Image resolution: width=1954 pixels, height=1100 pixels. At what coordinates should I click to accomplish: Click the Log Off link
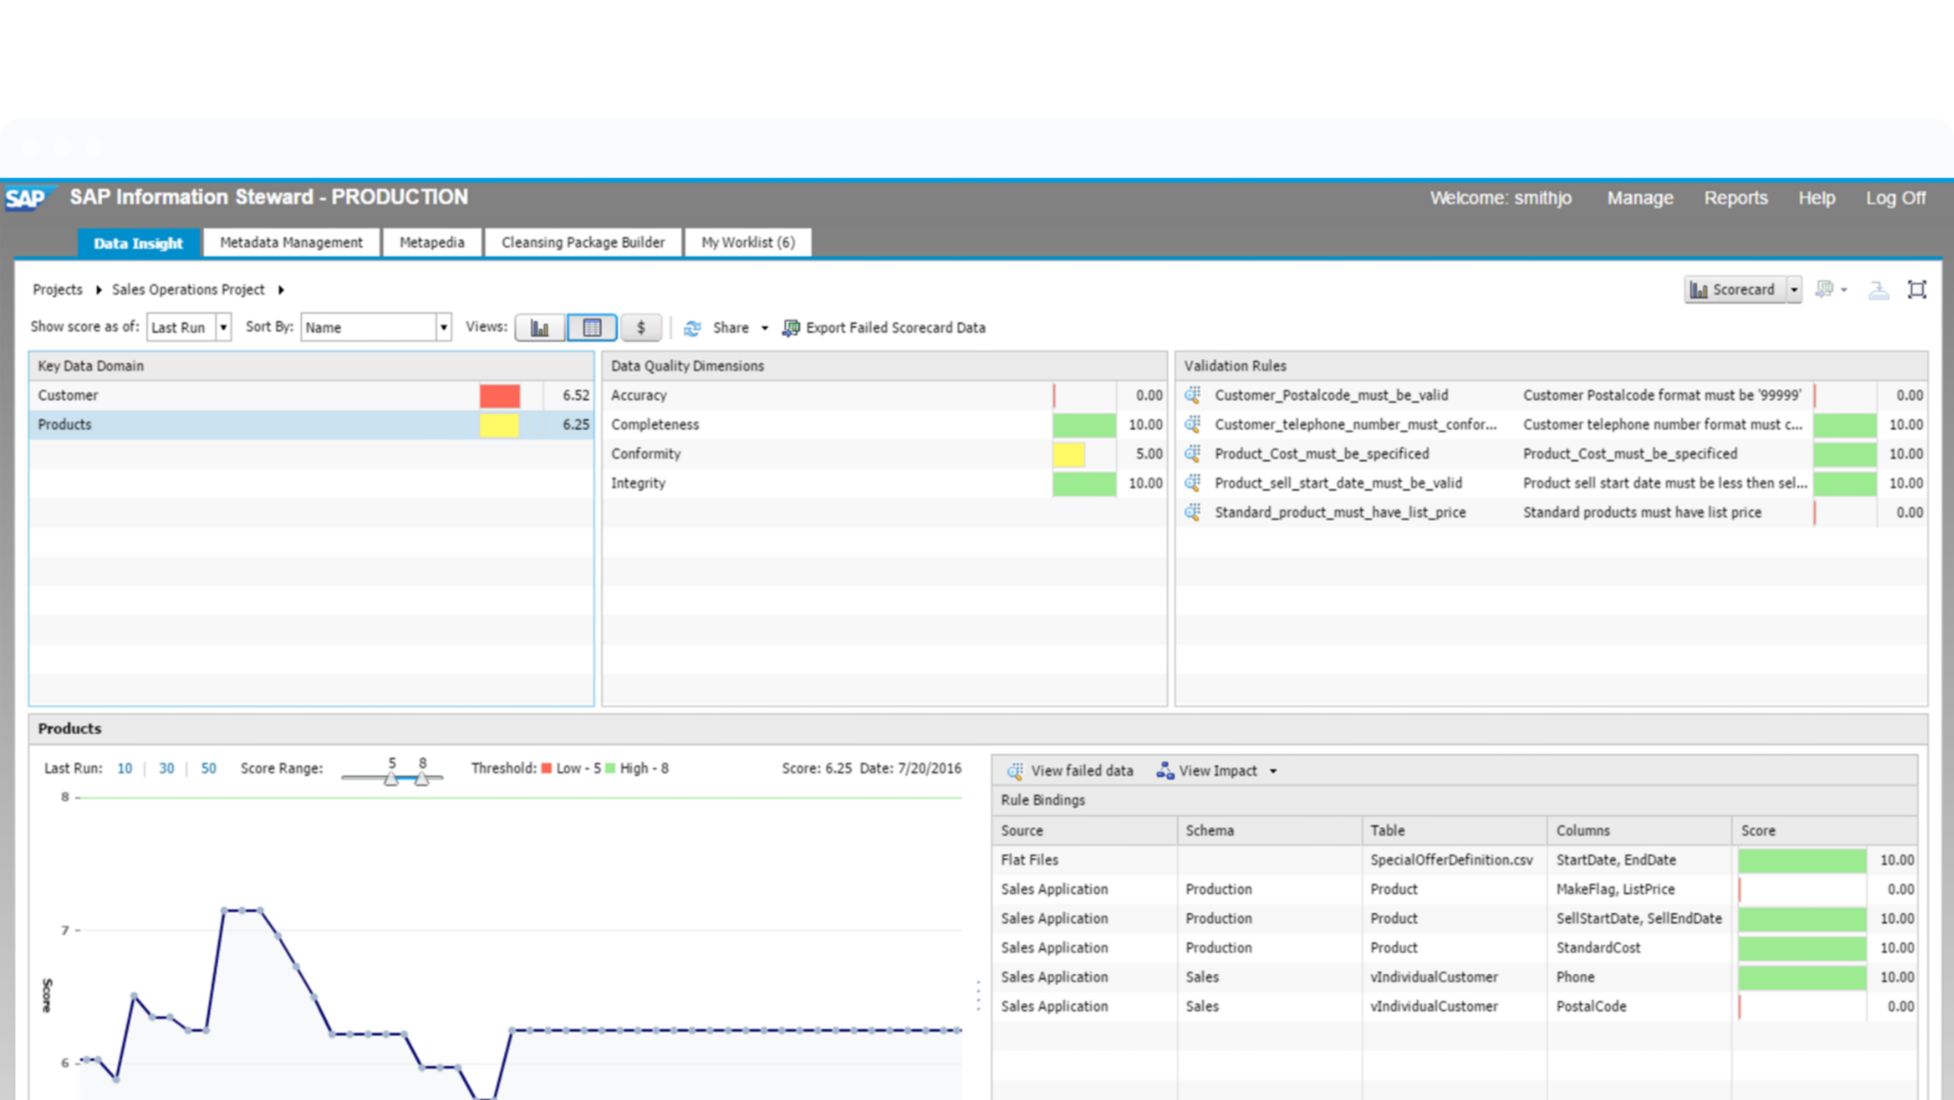(1895, 198)
